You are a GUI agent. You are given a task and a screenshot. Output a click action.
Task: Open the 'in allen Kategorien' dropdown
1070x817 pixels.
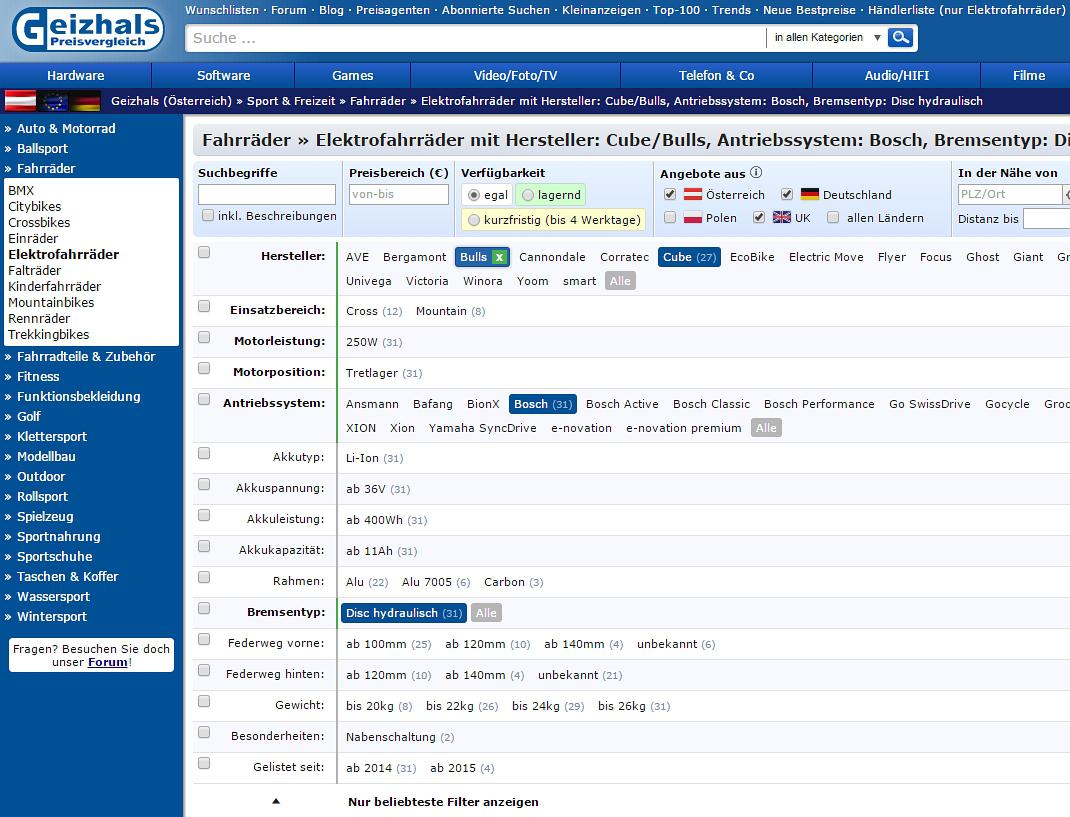[827, 38]
